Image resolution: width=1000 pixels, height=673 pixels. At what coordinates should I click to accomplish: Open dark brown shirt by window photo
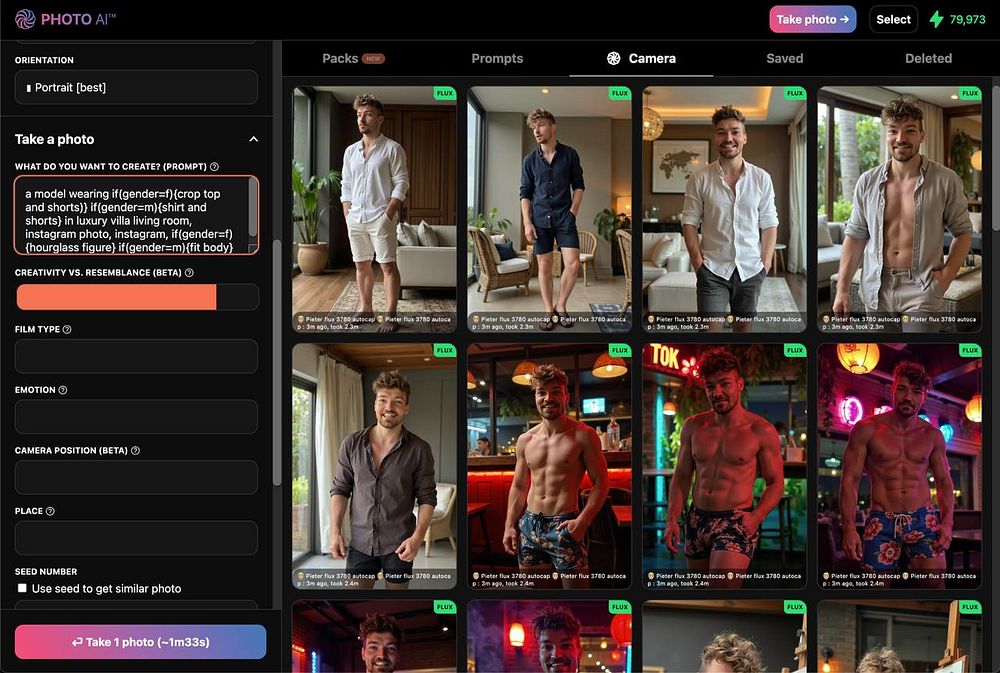[x=374, y=466]
